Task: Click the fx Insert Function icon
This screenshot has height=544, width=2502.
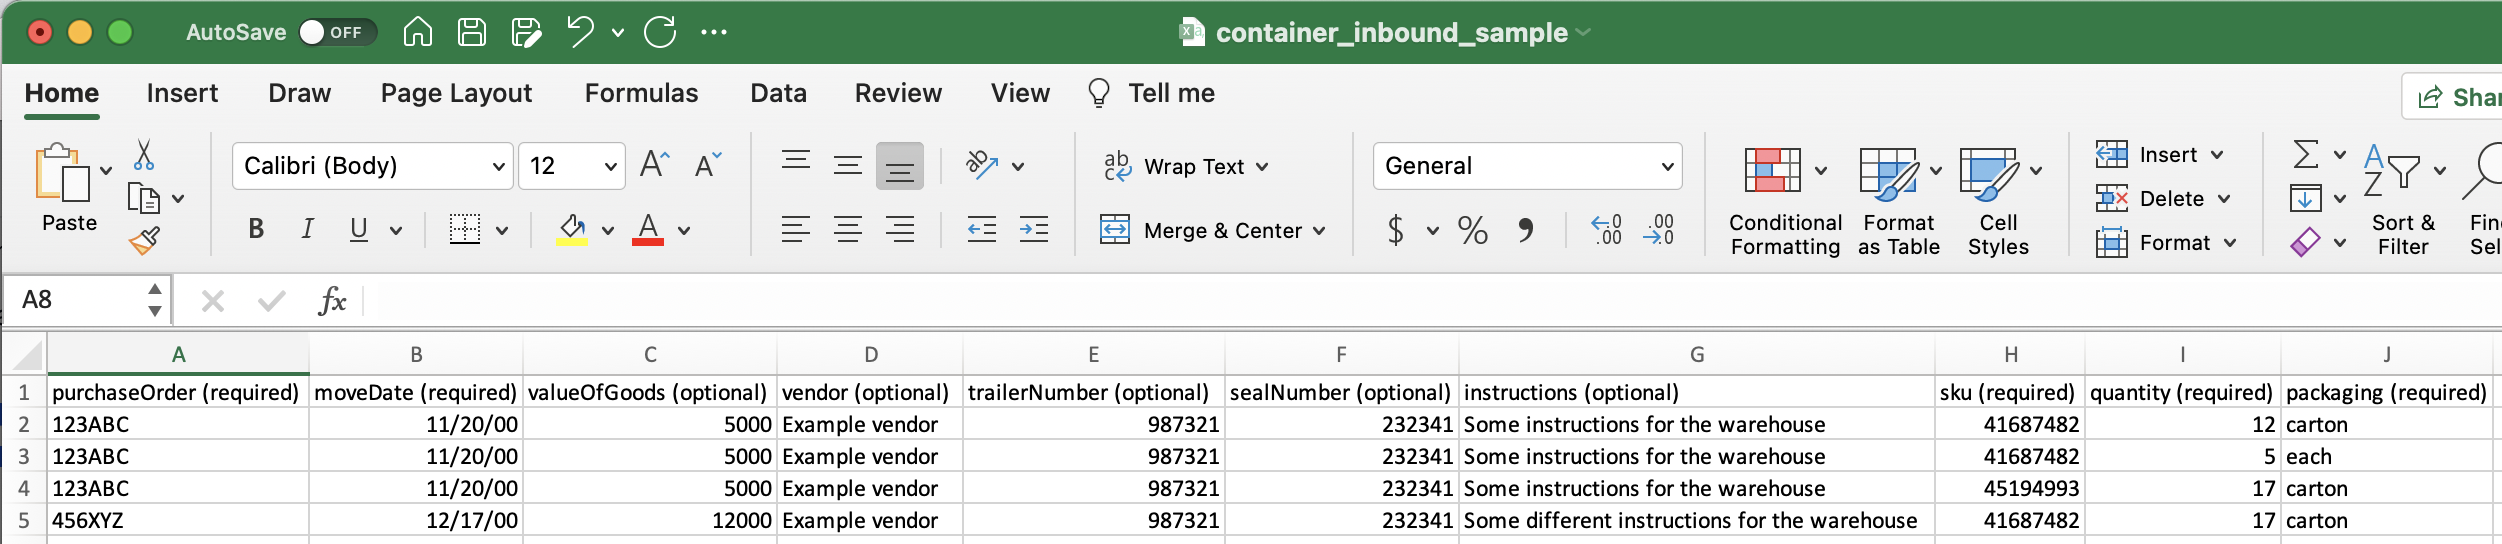Action: [332, 300]
